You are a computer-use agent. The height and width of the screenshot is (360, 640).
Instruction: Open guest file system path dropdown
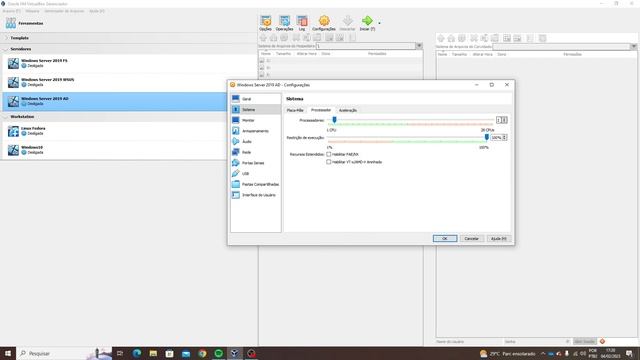pos(633,47)
